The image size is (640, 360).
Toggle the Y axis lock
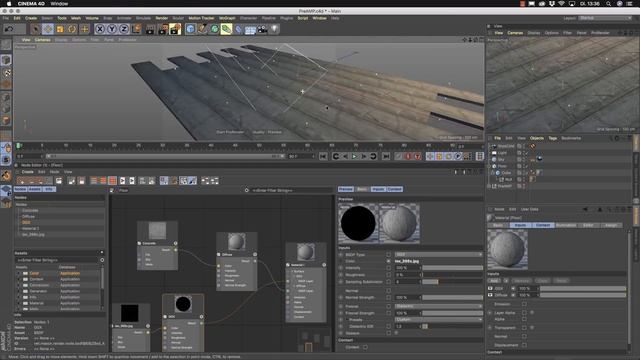click(x=112, y=29)
